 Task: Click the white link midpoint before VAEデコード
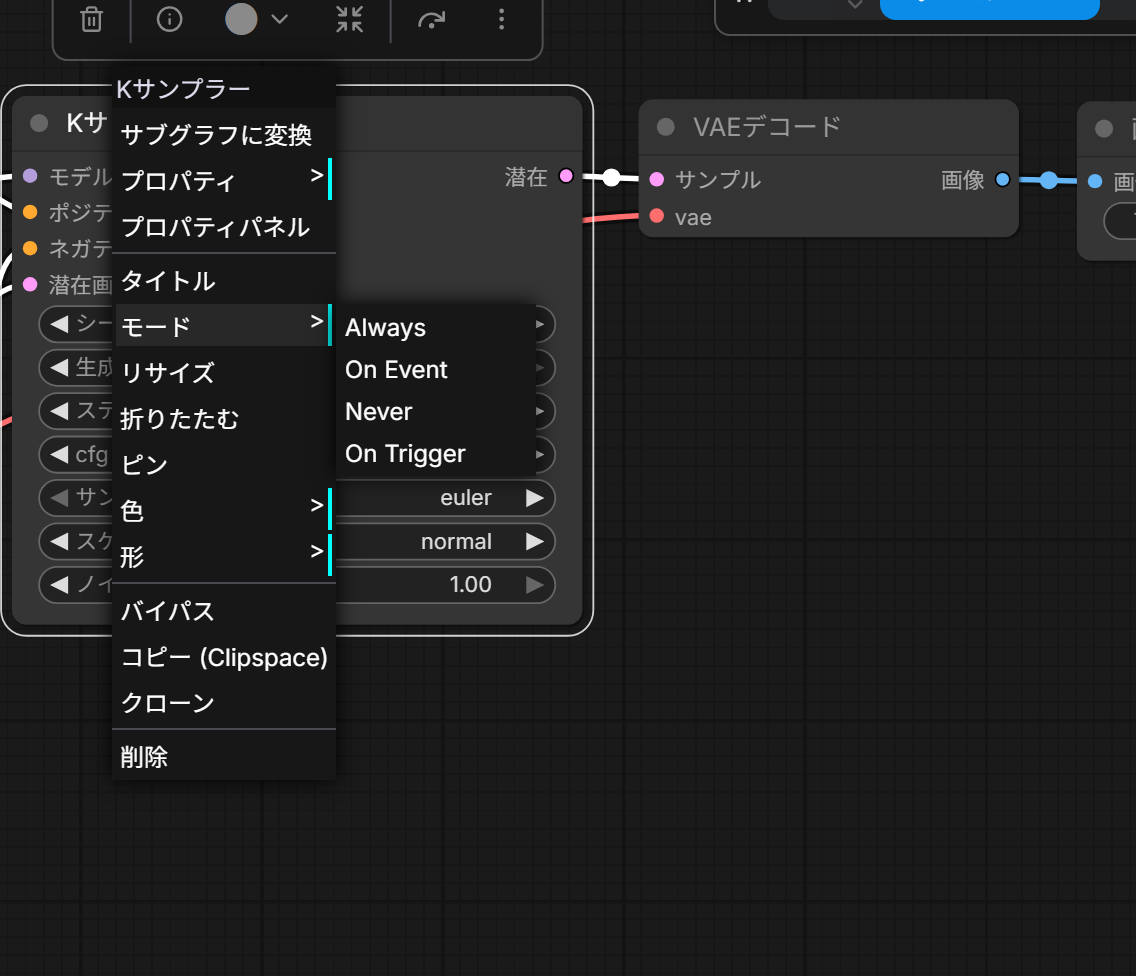(x=611, y=177)
